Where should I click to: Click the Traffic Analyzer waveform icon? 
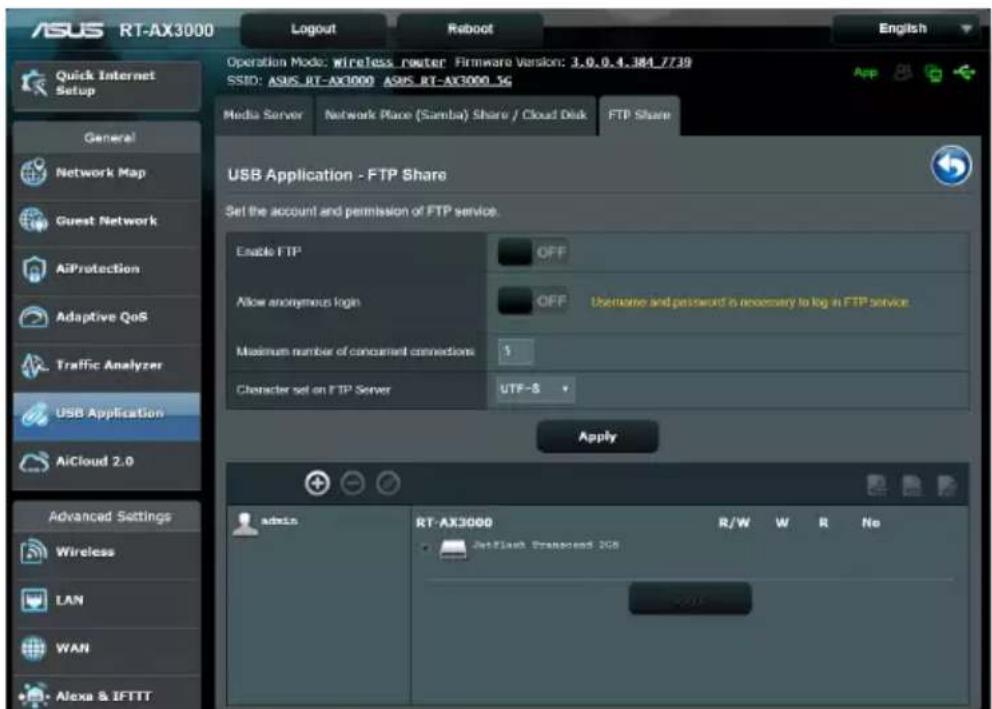[34, 365]
